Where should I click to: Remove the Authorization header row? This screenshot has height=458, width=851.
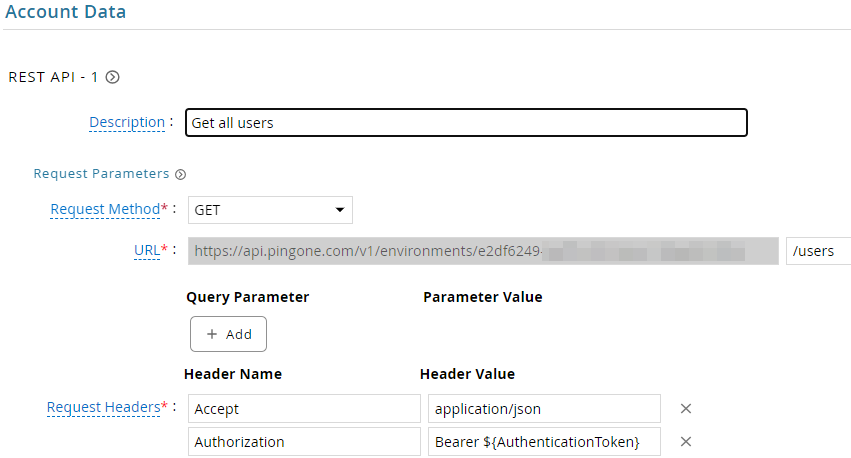(x=686, y=442)
